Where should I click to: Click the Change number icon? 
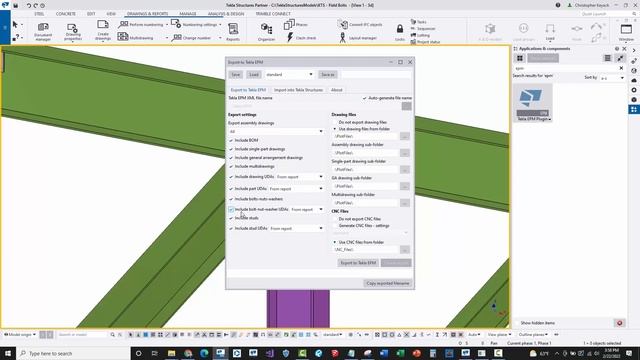[x=176, y=38]
